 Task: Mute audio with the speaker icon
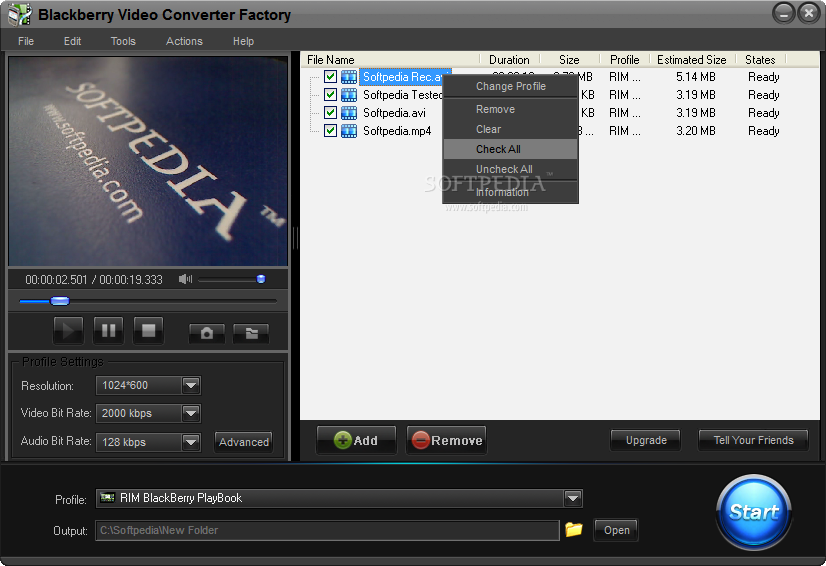pos(185,279)
